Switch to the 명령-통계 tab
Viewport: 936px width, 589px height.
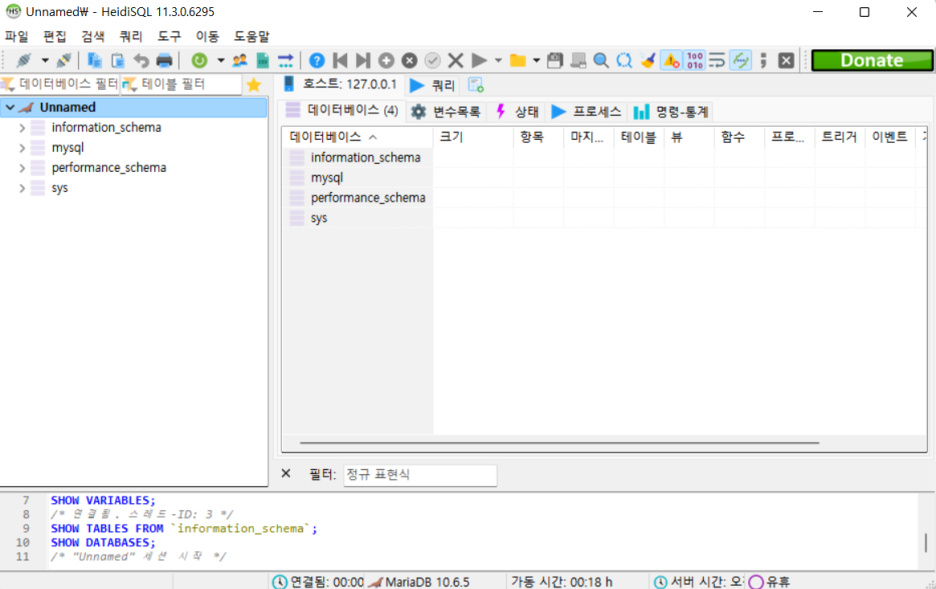click(x=671, y=112)
